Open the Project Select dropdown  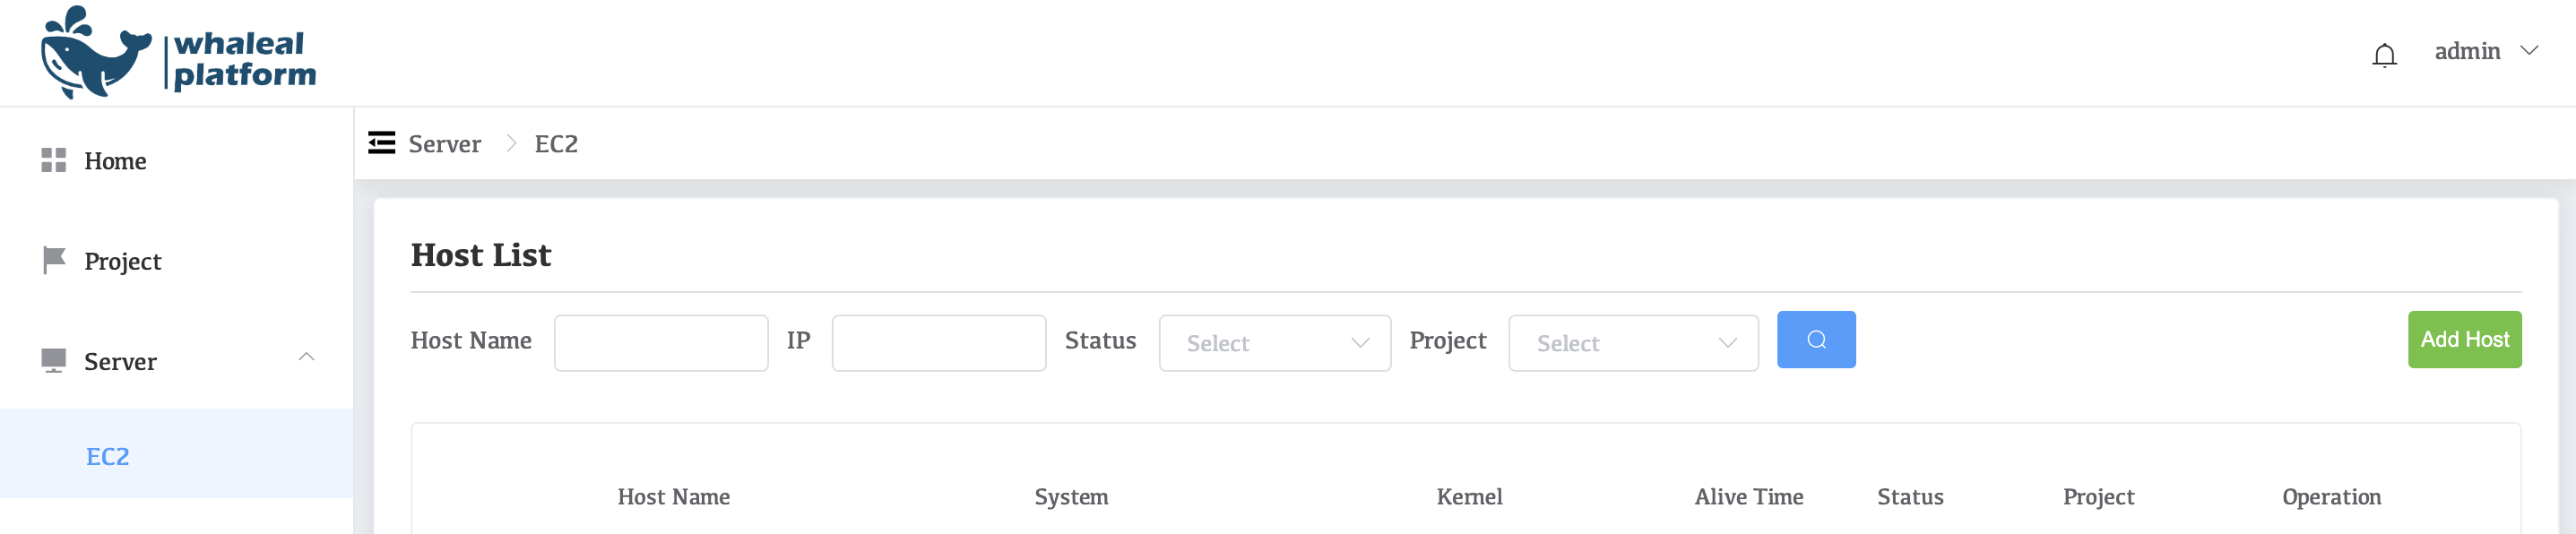(1632, 343)
